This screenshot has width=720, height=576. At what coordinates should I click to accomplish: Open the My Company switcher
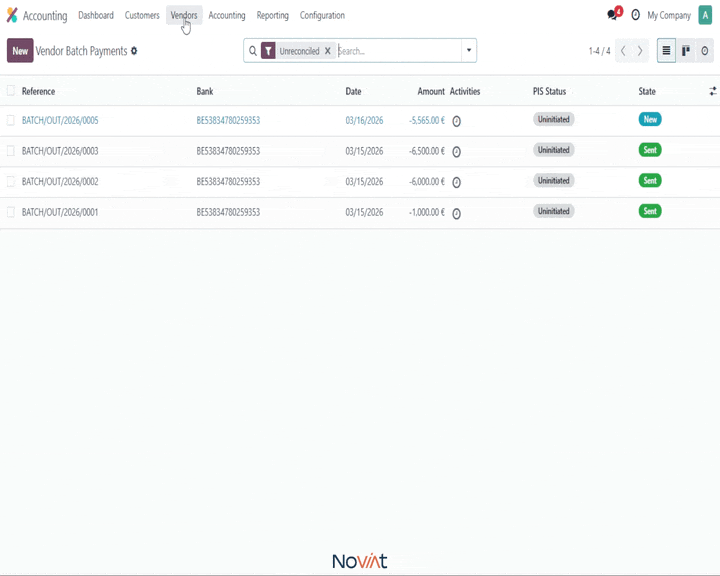[668, 15]
